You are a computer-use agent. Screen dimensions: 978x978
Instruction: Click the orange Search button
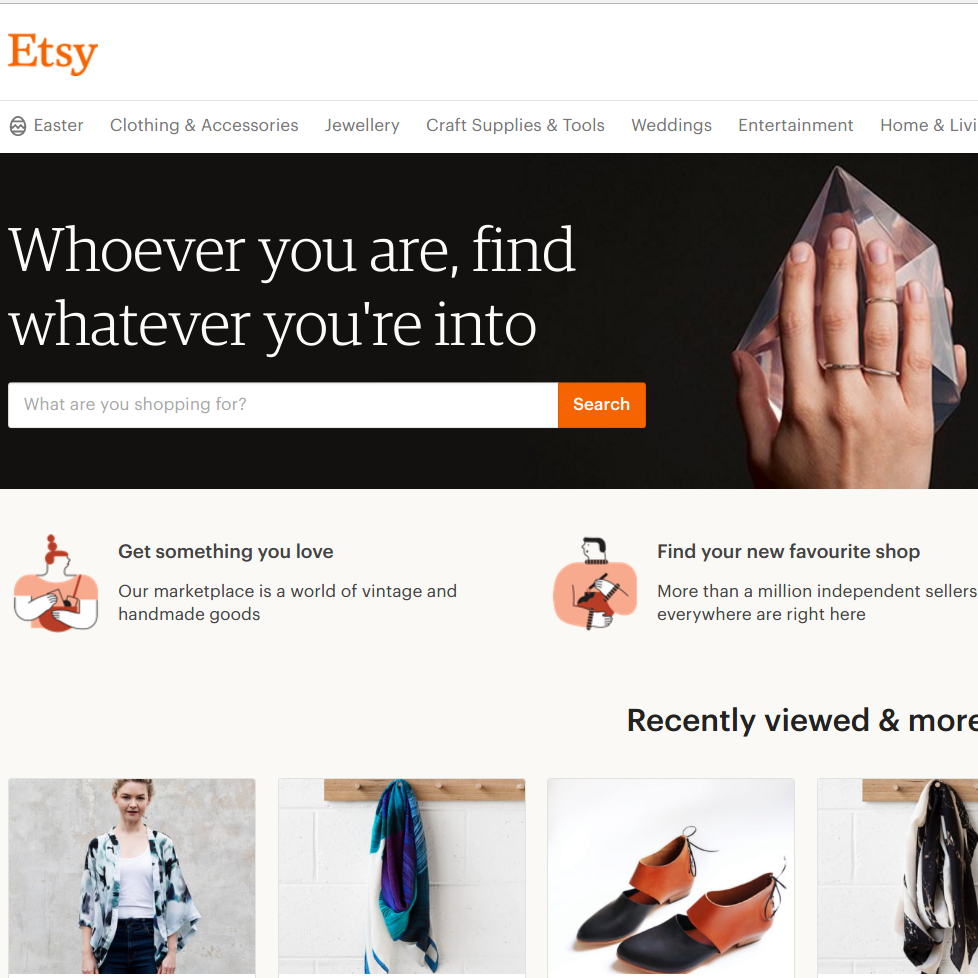click(x=601, y=405)
